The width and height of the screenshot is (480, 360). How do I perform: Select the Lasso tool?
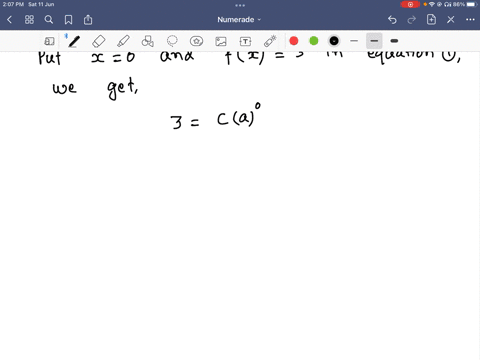point(172,41)
